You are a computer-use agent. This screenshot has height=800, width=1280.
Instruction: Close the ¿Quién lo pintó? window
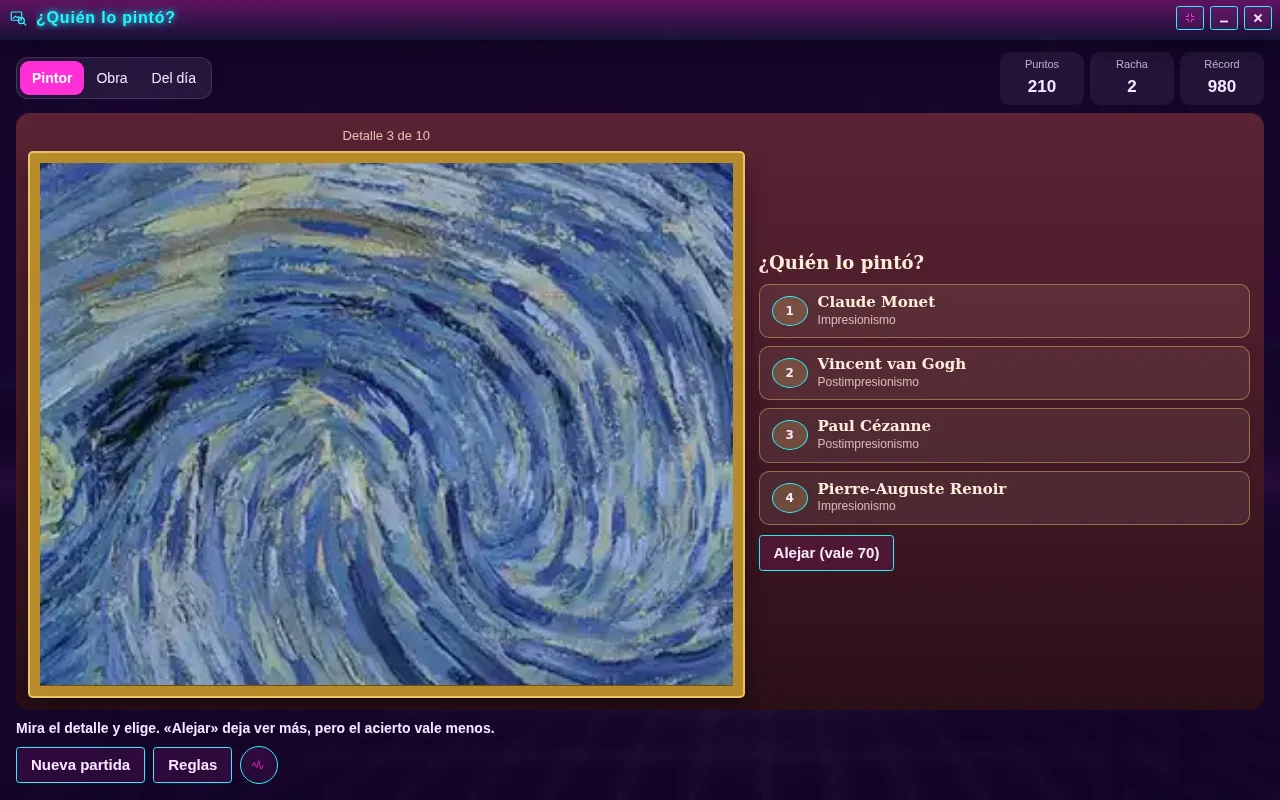1258,18
